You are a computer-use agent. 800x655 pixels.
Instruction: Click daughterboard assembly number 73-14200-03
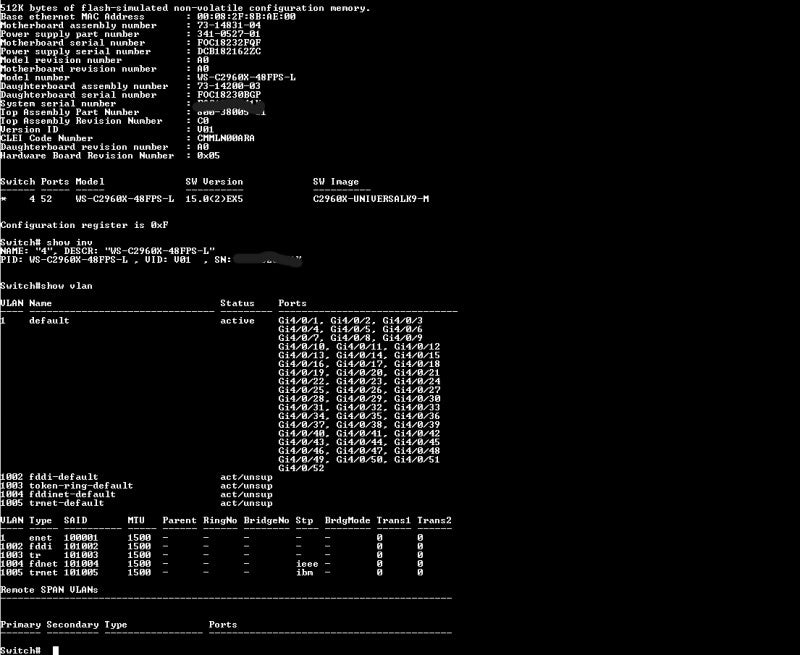(x=229, y=86)
